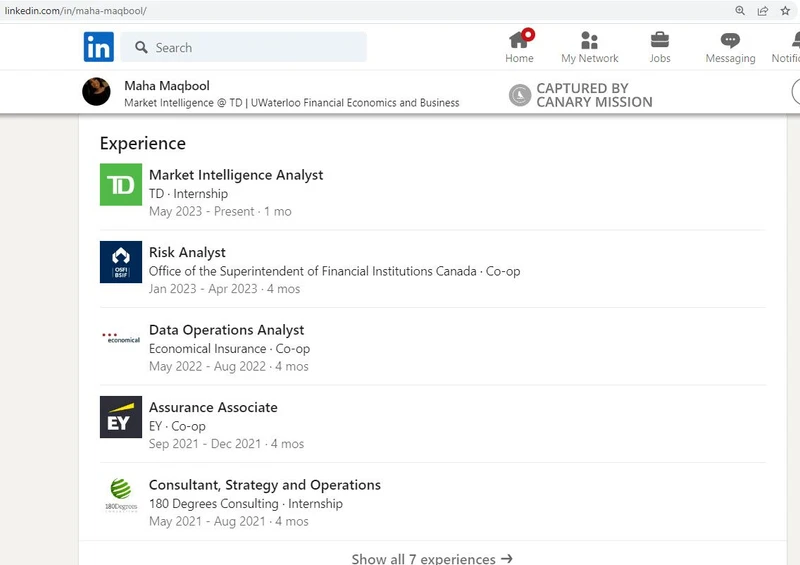Click the browser zoom magnifier icon
The width and height of the screenshot is (800, 565).
click(x=740, y=10)
